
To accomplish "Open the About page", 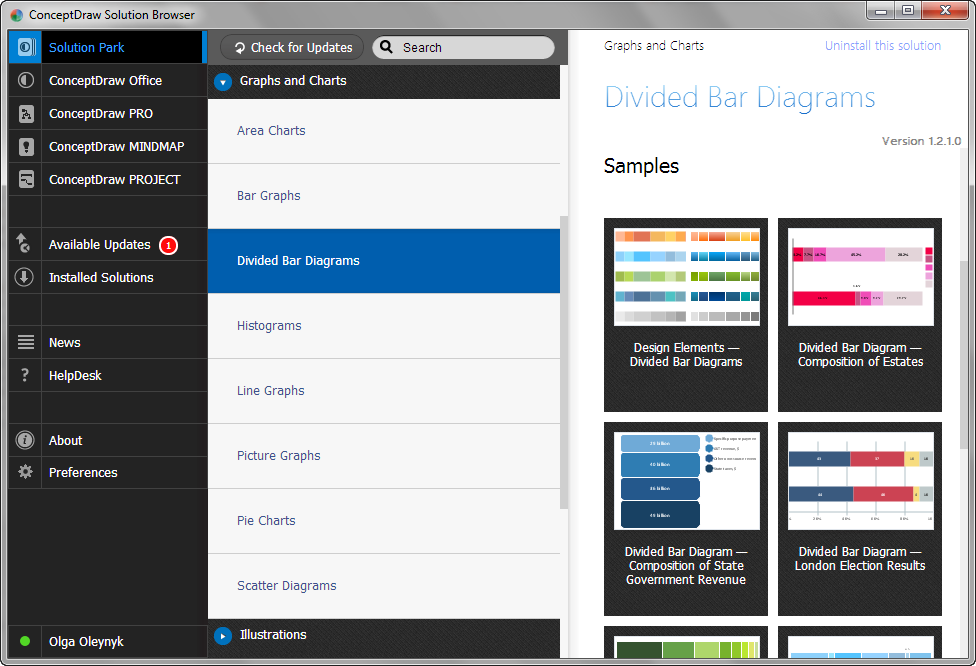I will 108,440.
